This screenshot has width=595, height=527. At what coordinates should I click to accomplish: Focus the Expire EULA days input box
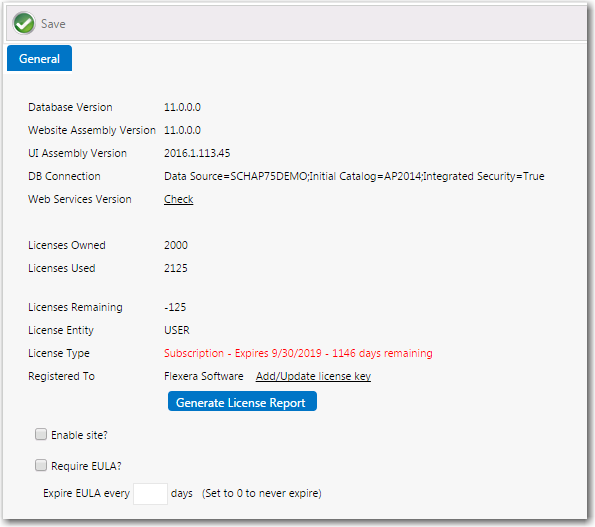(x=150, y=494)
